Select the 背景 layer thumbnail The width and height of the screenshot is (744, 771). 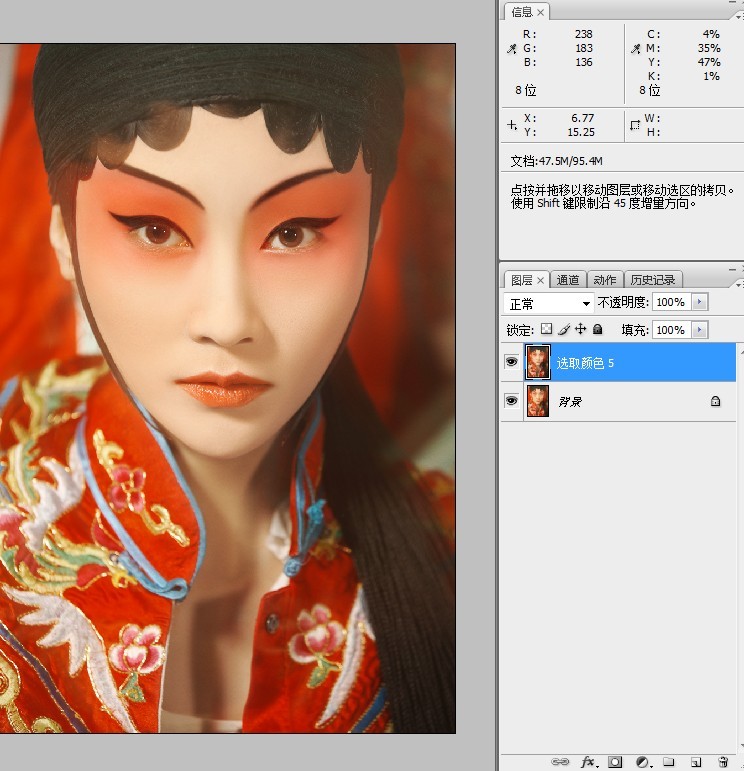[x=537, y=401]
